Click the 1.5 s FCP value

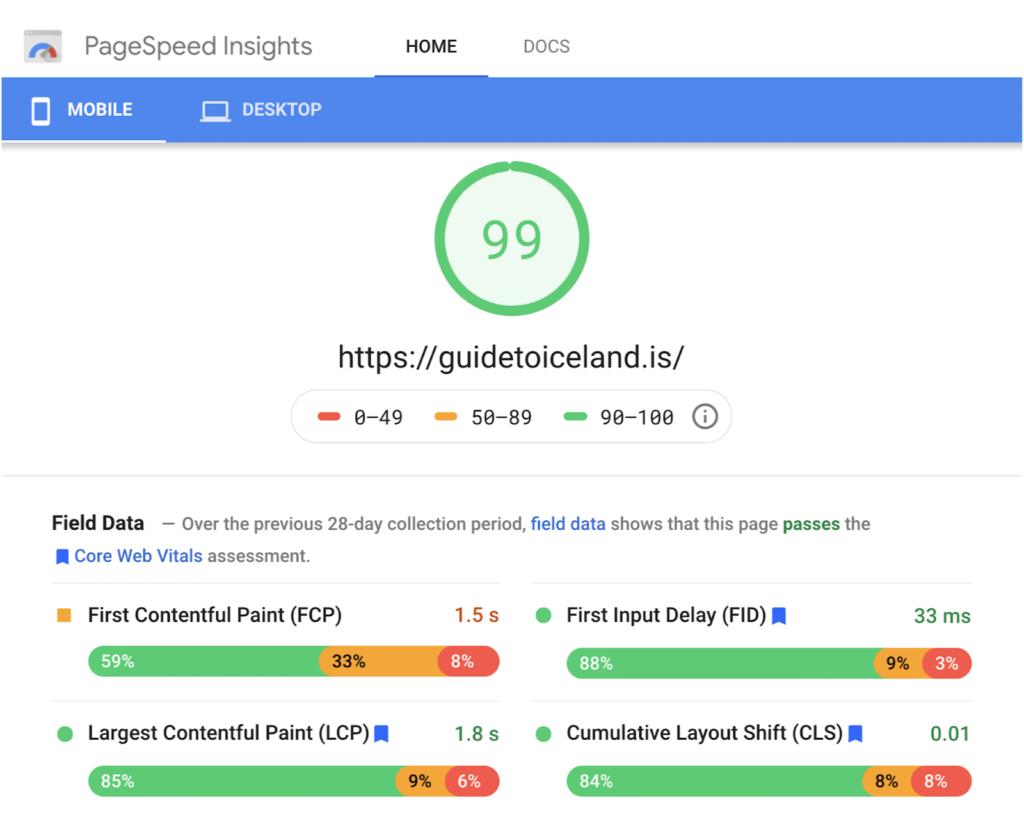click(476, 615)
